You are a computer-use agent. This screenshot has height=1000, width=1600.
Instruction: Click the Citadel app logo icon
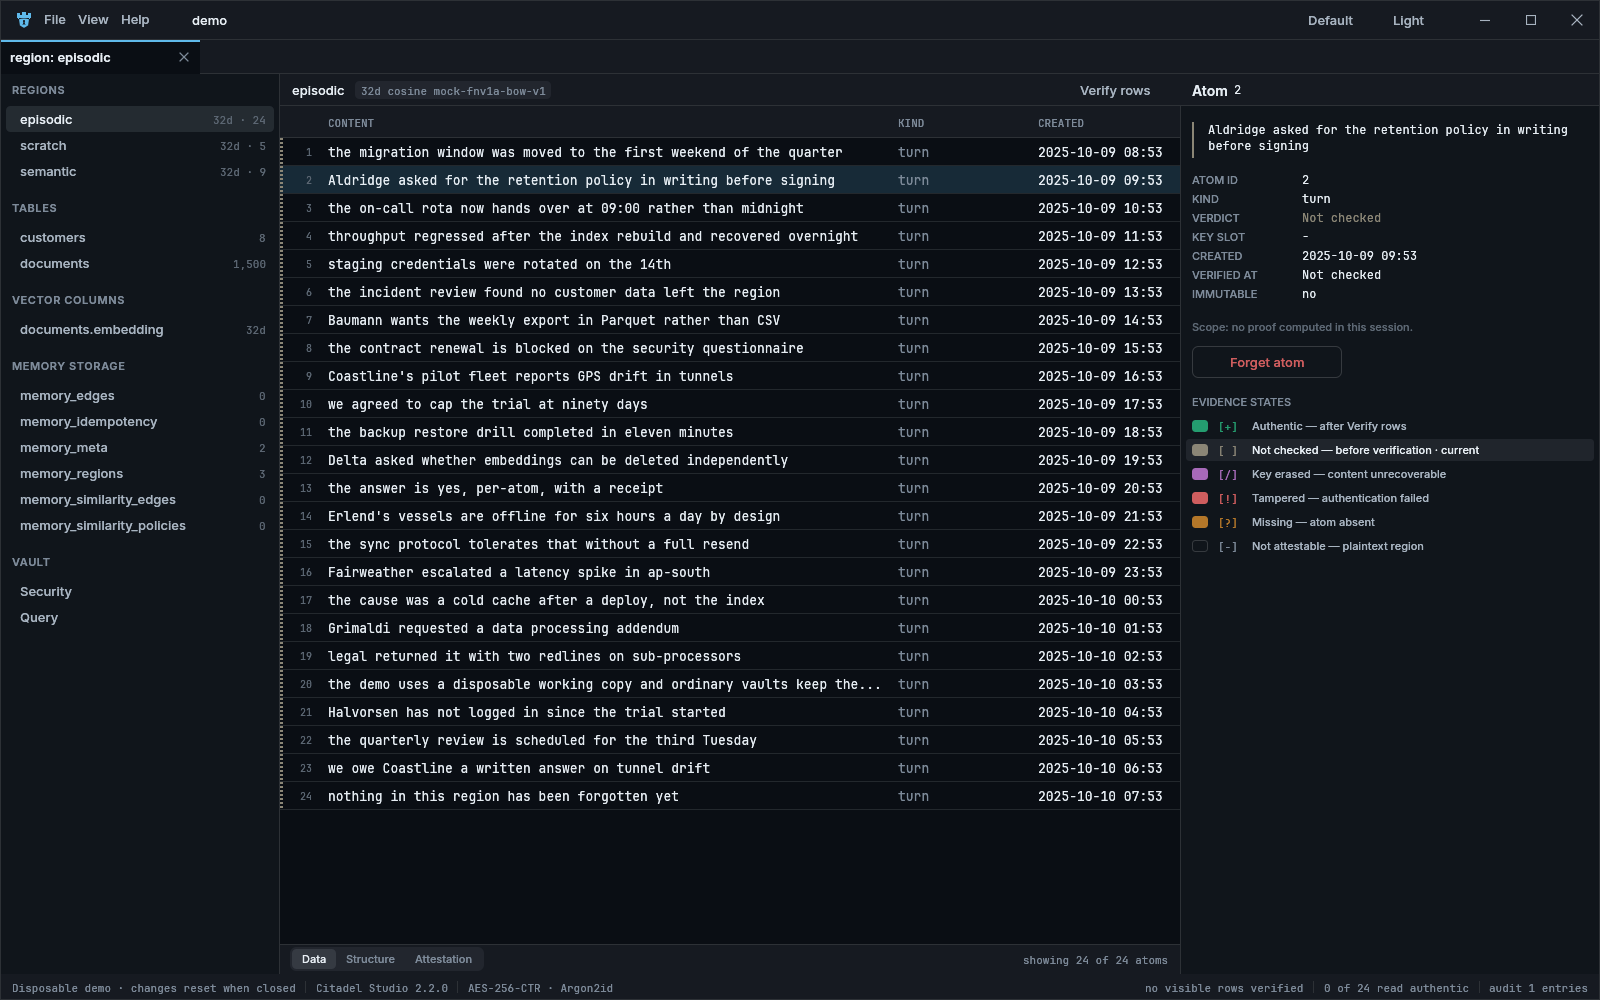24,20
